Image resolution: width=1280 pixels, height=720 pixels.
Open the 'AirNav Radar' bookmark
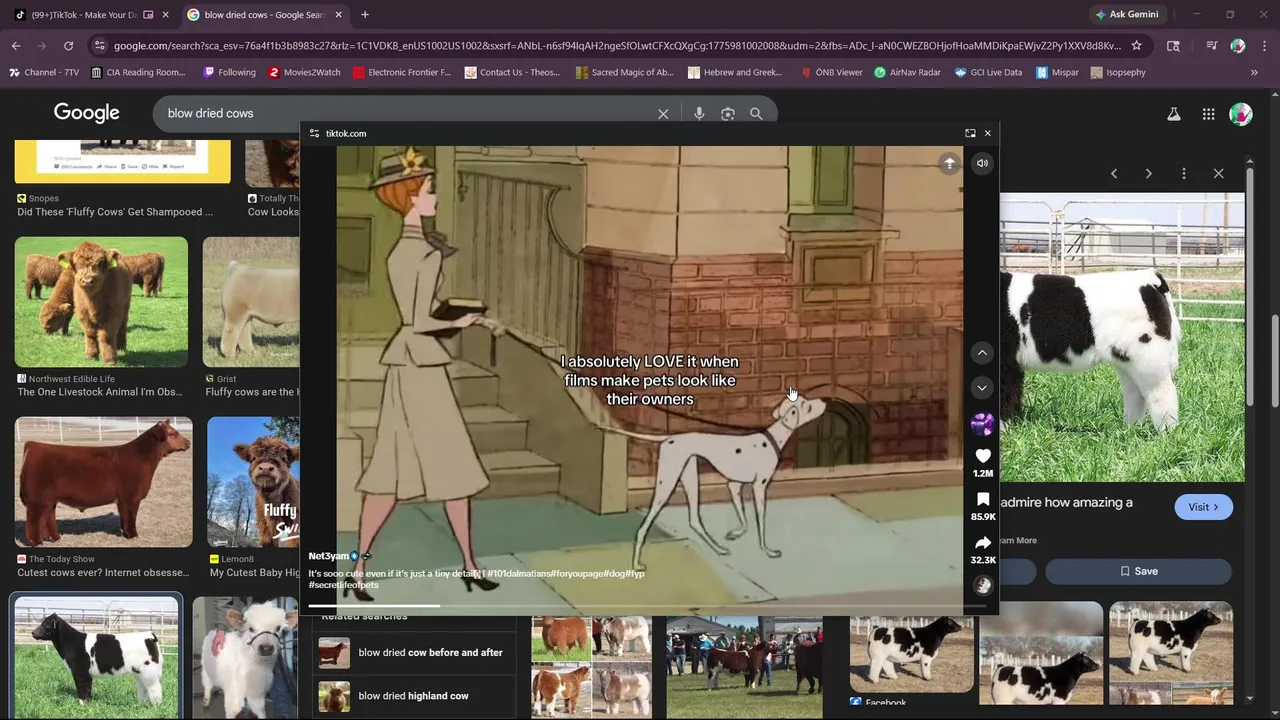click(907, 72)
